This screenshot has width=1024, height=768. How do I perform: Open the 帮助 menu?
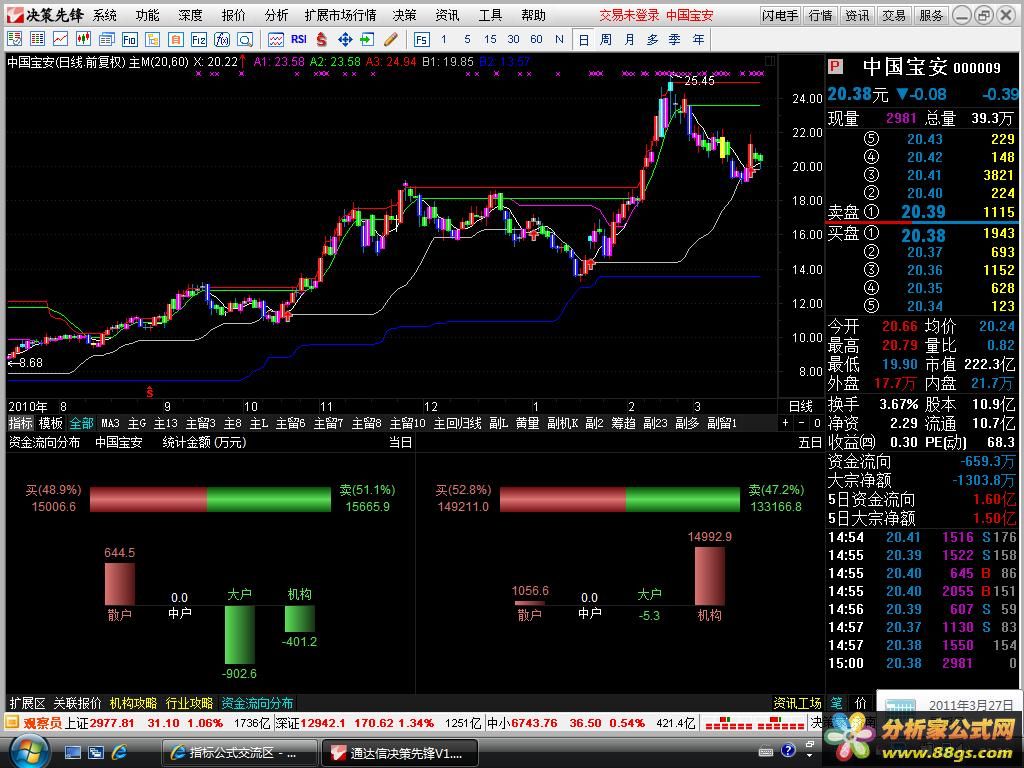533,14
